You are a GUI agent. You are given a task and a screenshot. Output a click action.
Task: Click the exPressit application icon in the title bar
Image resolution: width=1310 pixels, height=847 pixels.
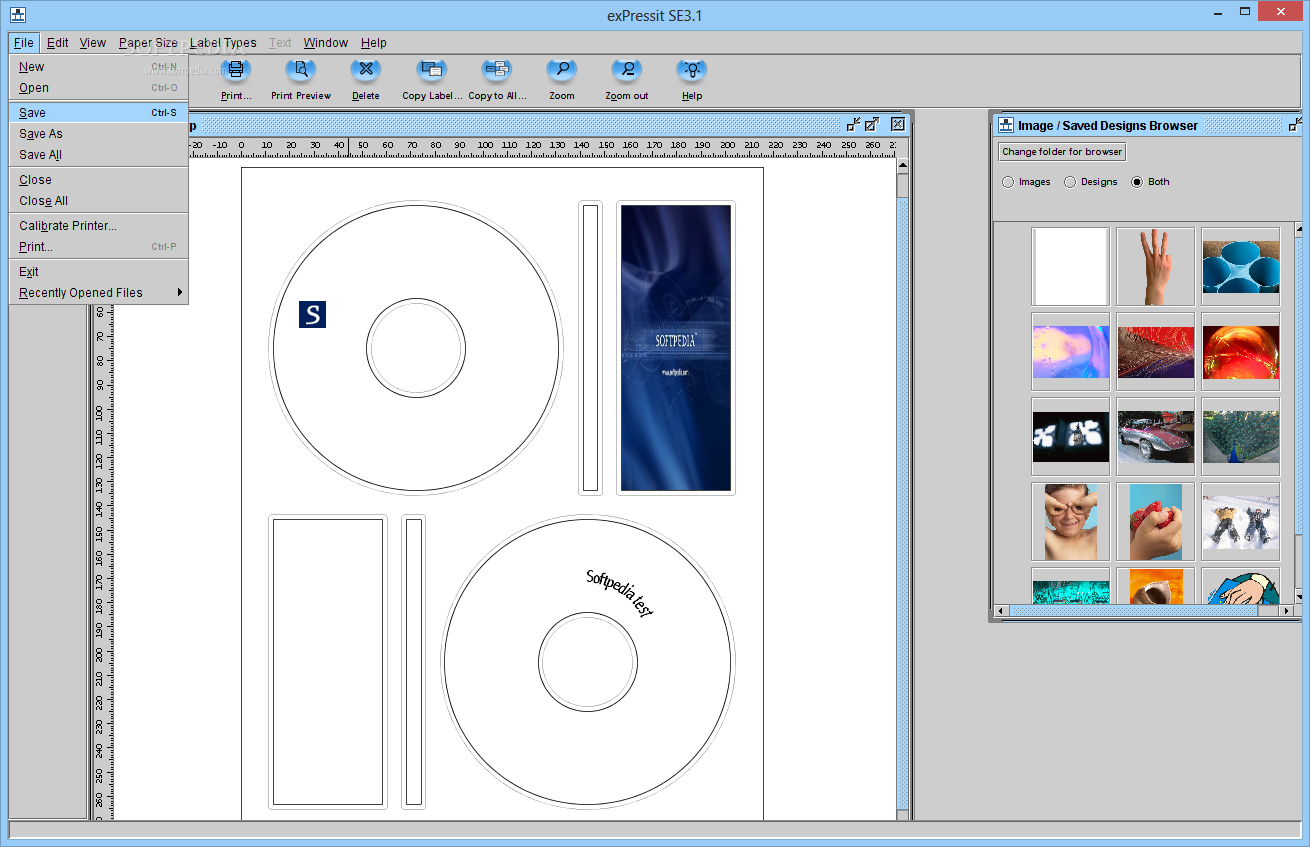[x=18, y=15]
